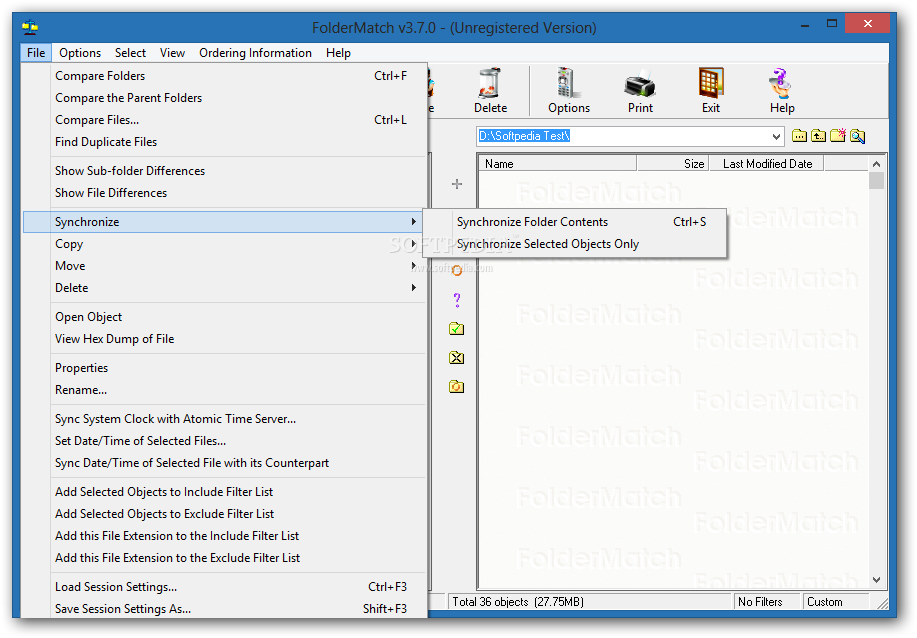Open the Help menu in menu bar
The width and height of the screenshot is (917, 638).
click(x=338, y=53)
